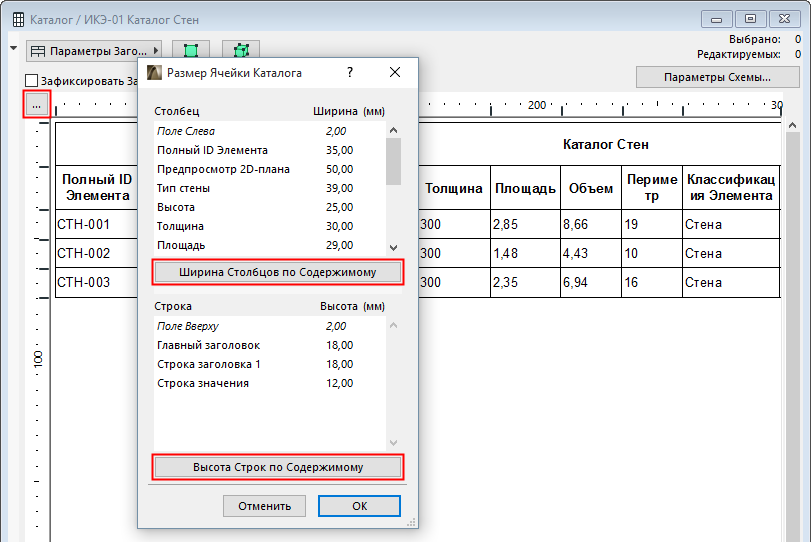811x542 pixels.
Task: Click the Полный ID Элемента table header
Action: 97,188
